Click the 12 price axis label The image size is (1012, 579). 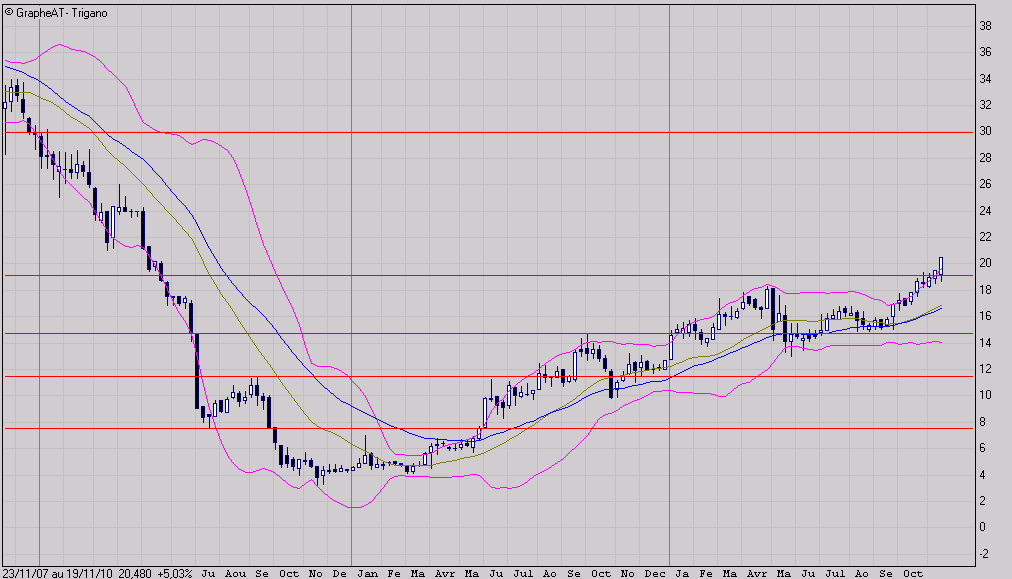(986, 369)
